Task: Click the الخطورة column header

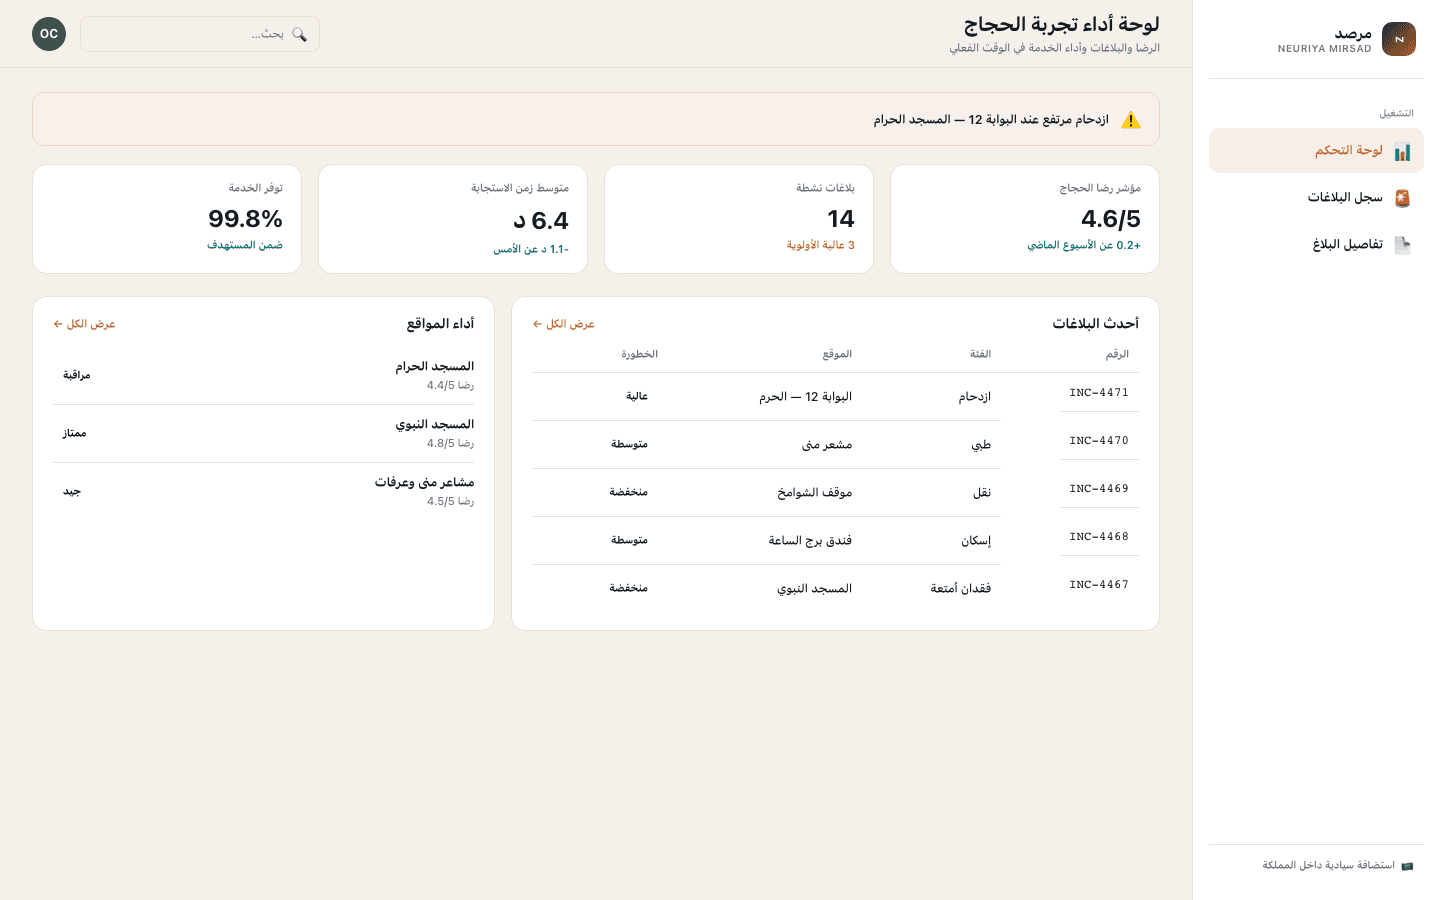Action: point(639,354)
